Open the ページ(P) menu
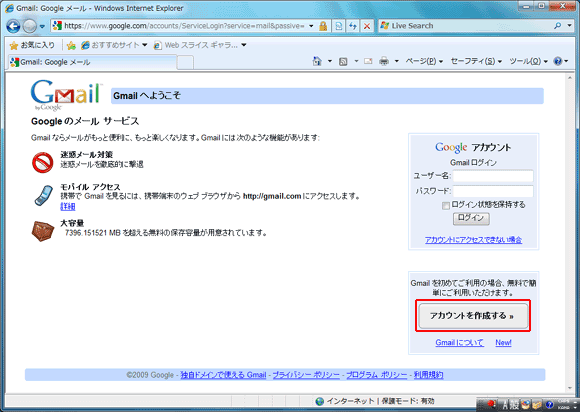Screen dimensions: 580x412 coord(424,61)
